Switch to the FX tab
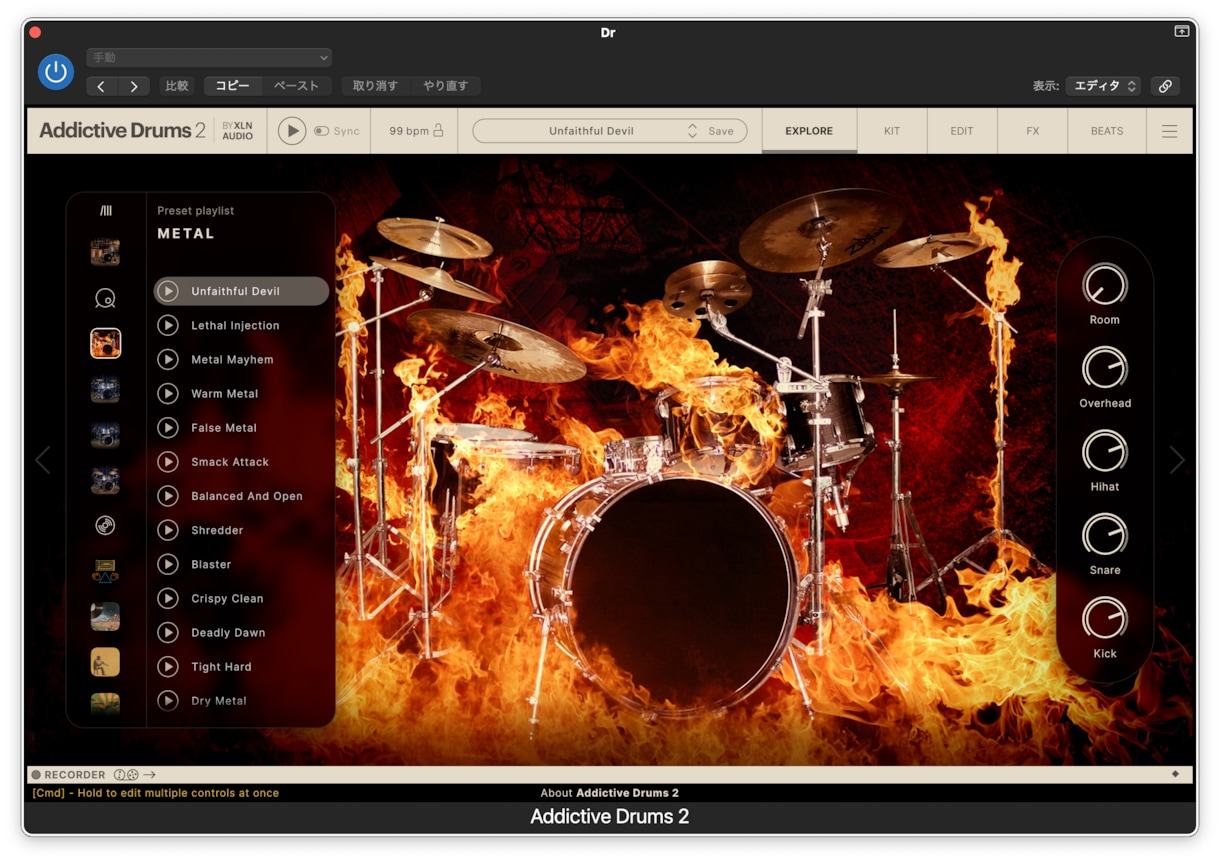 [1033, 131]
